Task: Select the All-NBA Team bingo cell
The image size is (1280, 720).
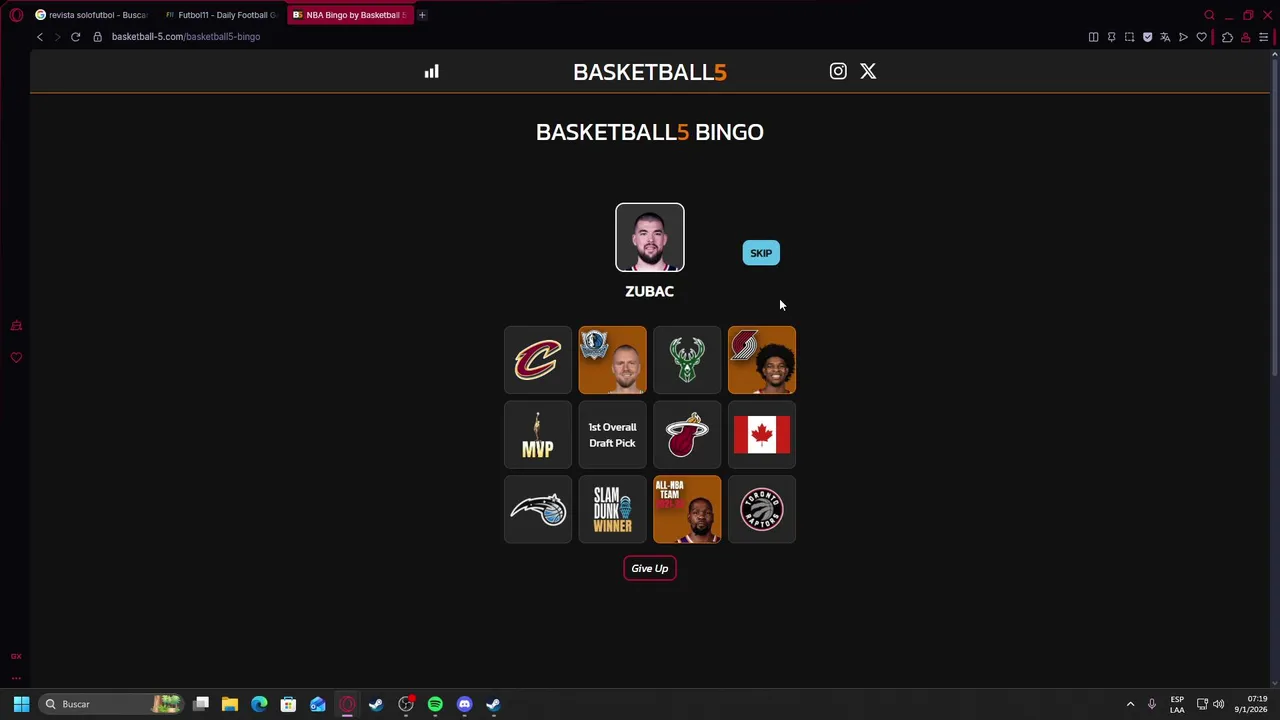Action: point(687,510)
